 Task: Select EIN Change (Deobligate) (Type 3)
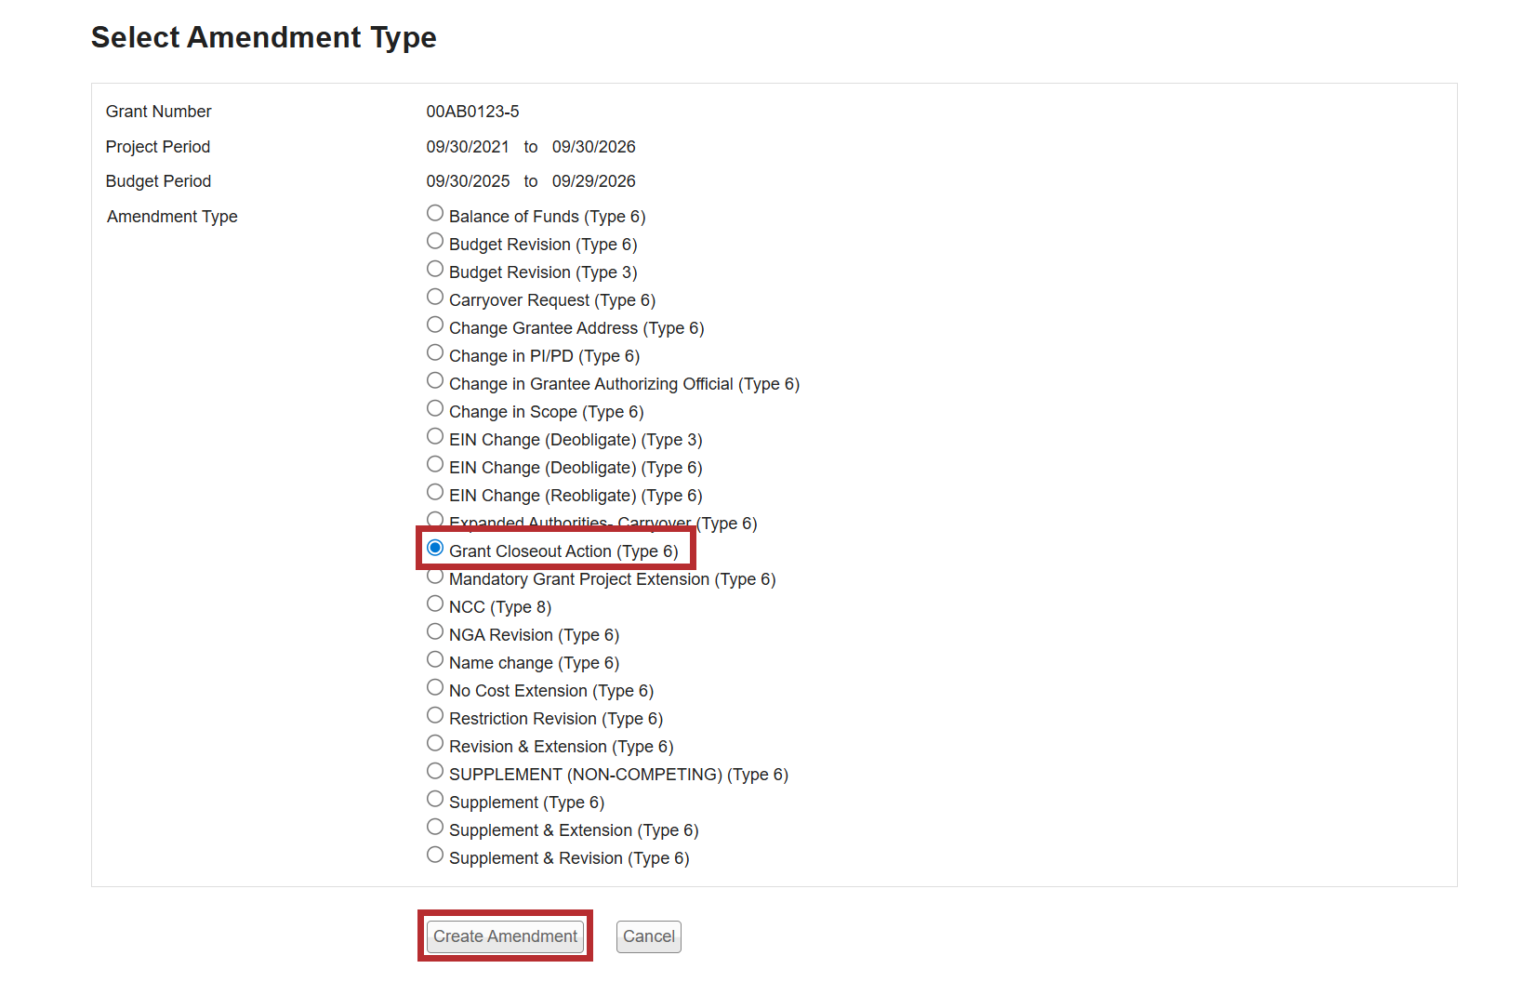click(435, 438)
